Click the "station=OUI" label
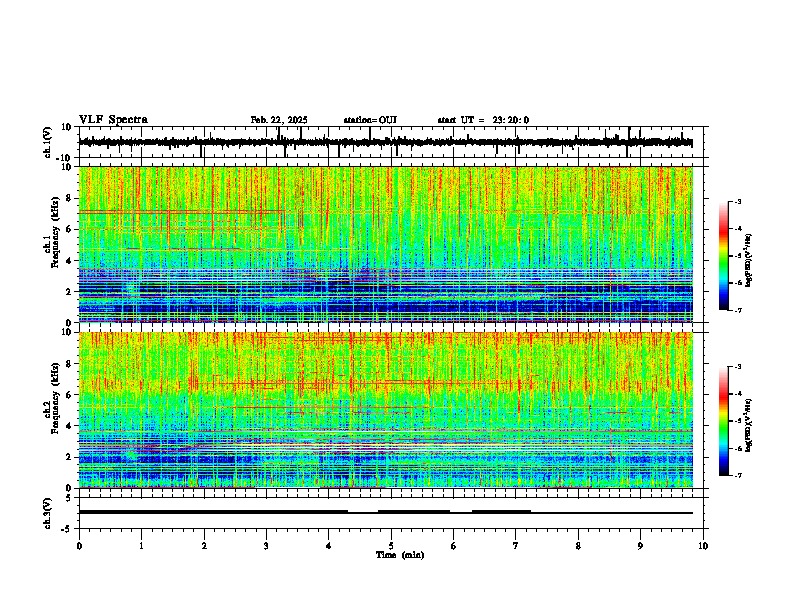This screenshot has height=612, width=792. (x=370, y=120)
